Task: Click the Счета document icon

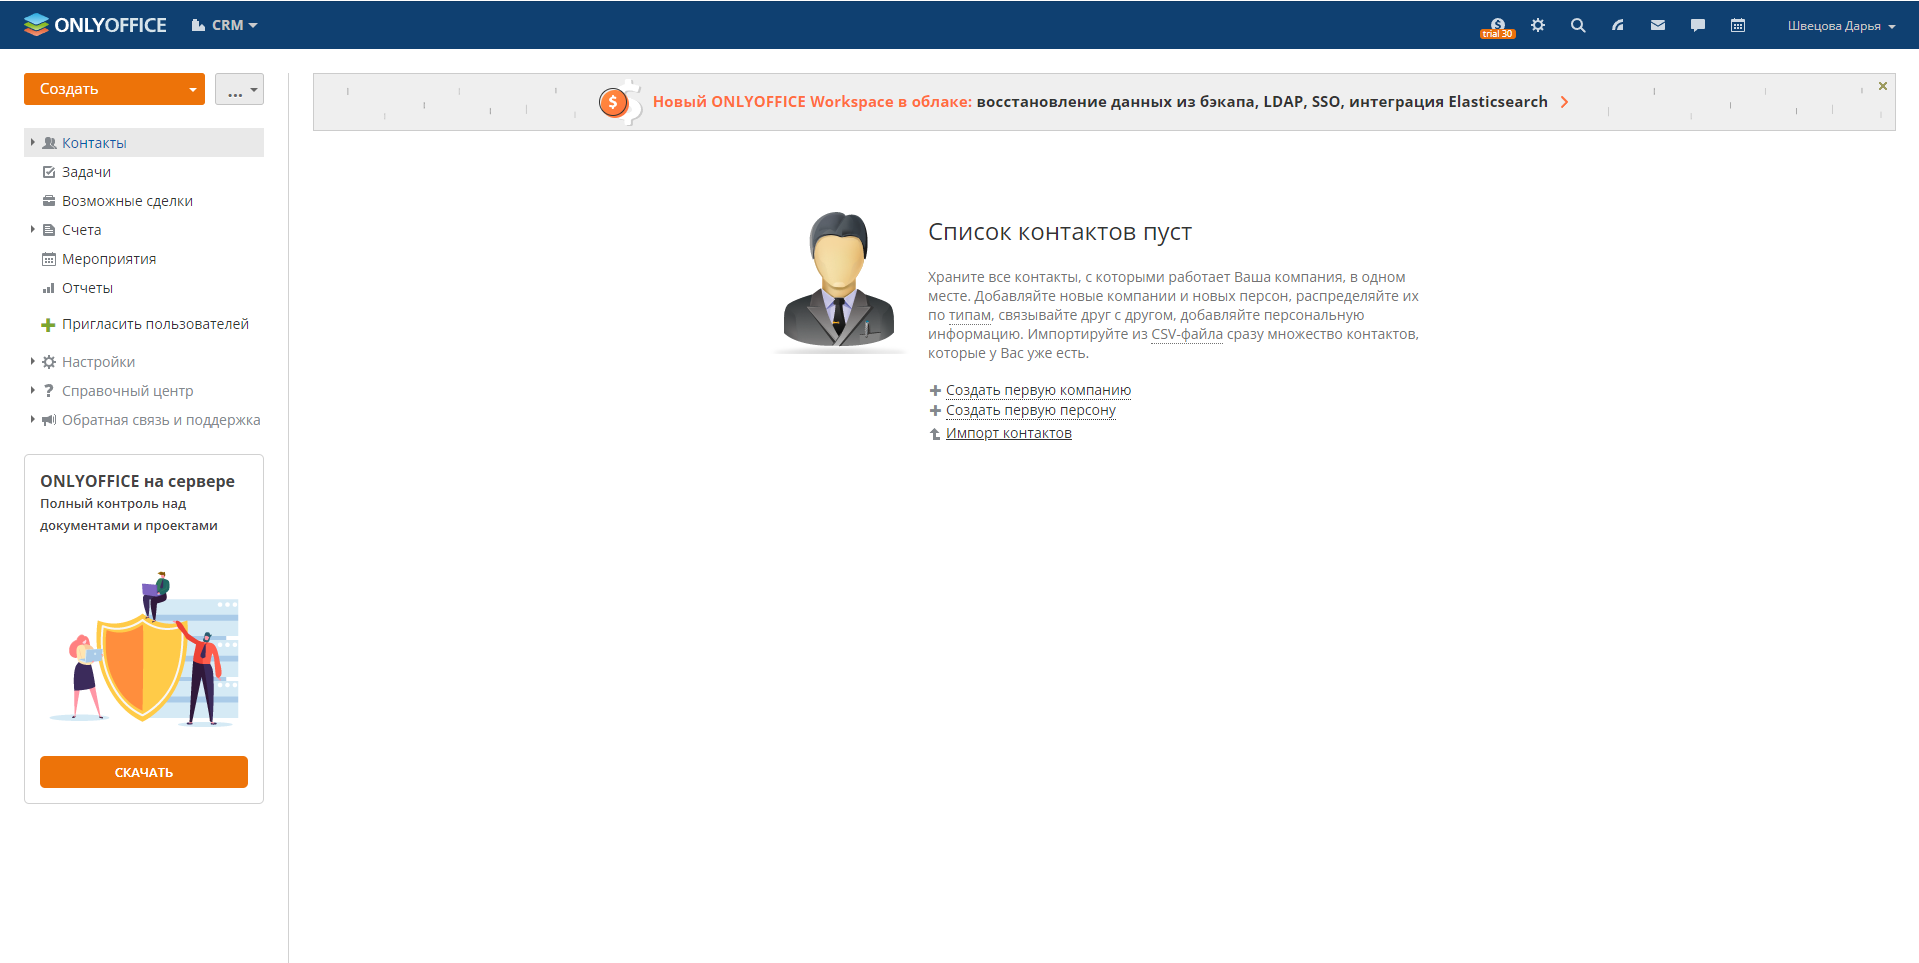Action: (49, 230)
